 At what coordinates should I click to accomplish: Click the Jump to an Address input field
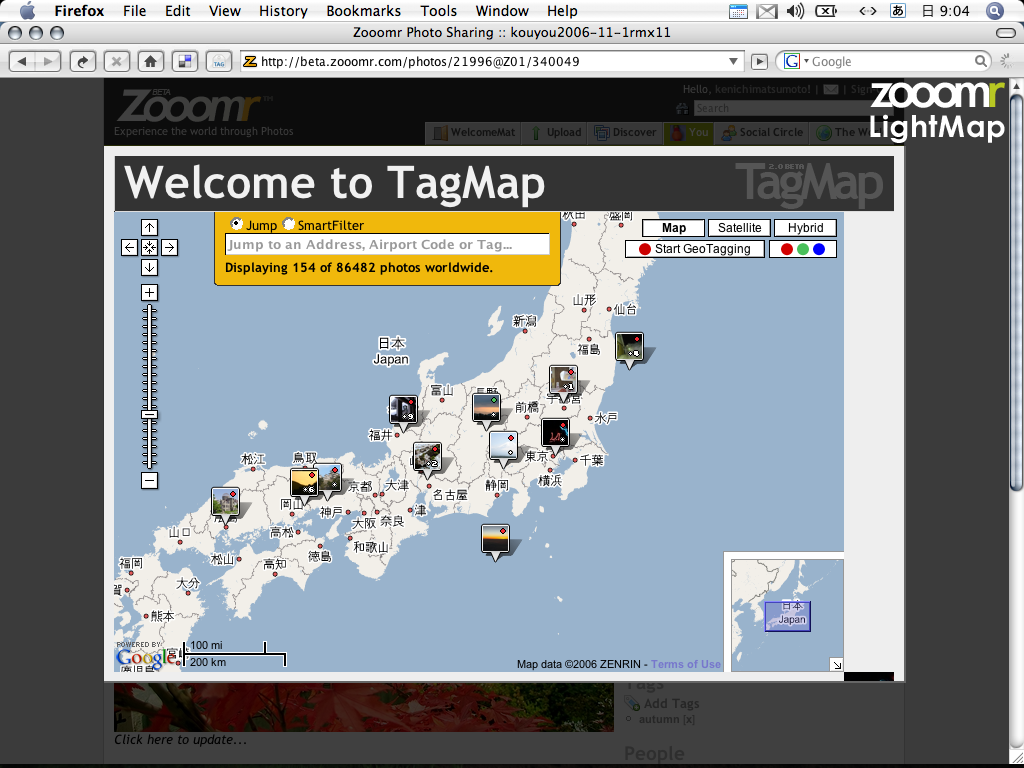coord(387,244)
